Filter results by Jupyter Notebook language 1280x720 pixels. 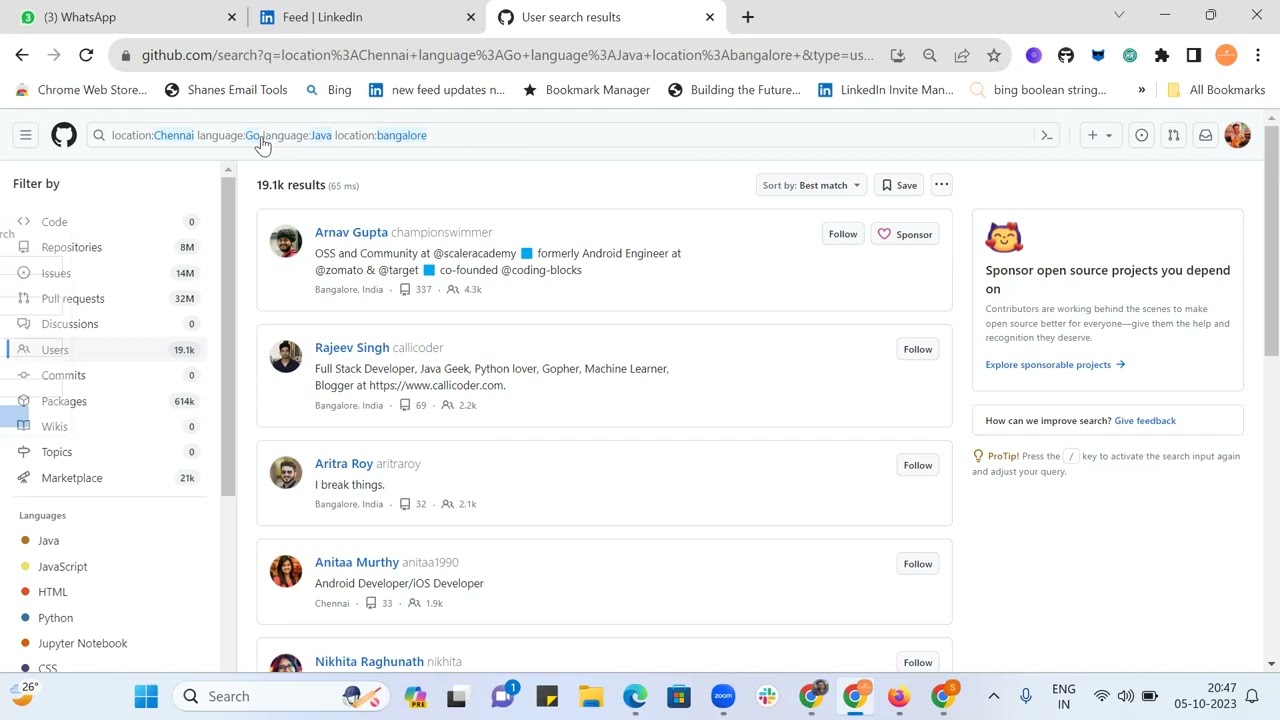click(x=82, y=643)
